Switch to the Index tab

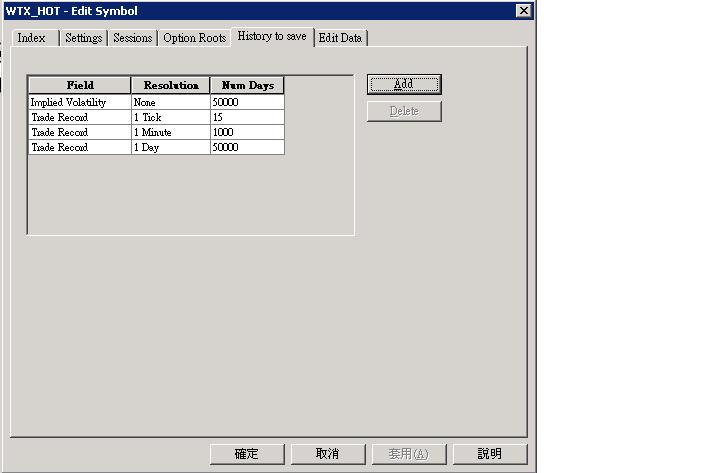click(x=35, y=38)
